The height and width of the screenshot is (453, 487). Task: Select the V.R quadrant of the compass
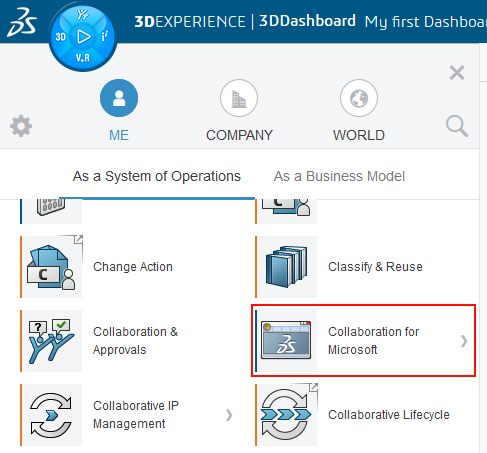pyautogui.click(x=83, y=58)
